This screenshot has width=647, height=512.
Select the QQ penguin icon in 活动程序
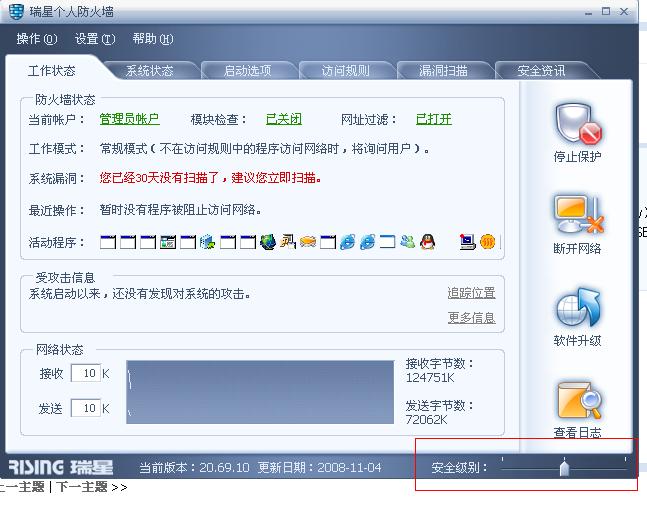(x=427, y=241)
